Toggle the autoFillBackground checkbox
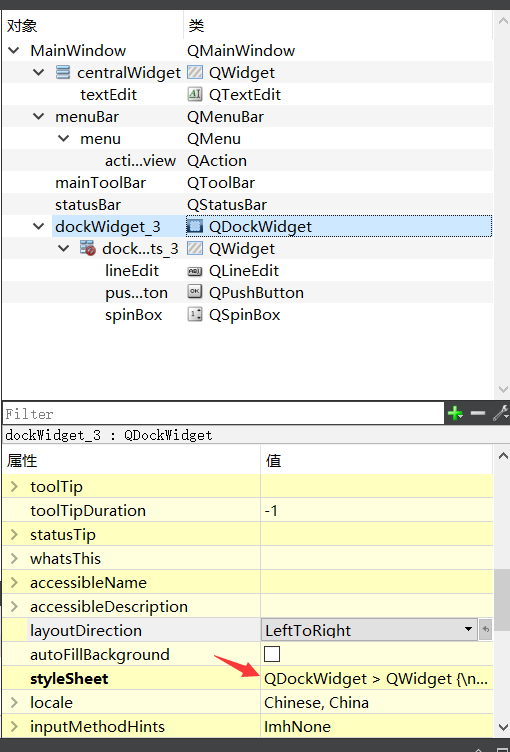 [272, 654]
